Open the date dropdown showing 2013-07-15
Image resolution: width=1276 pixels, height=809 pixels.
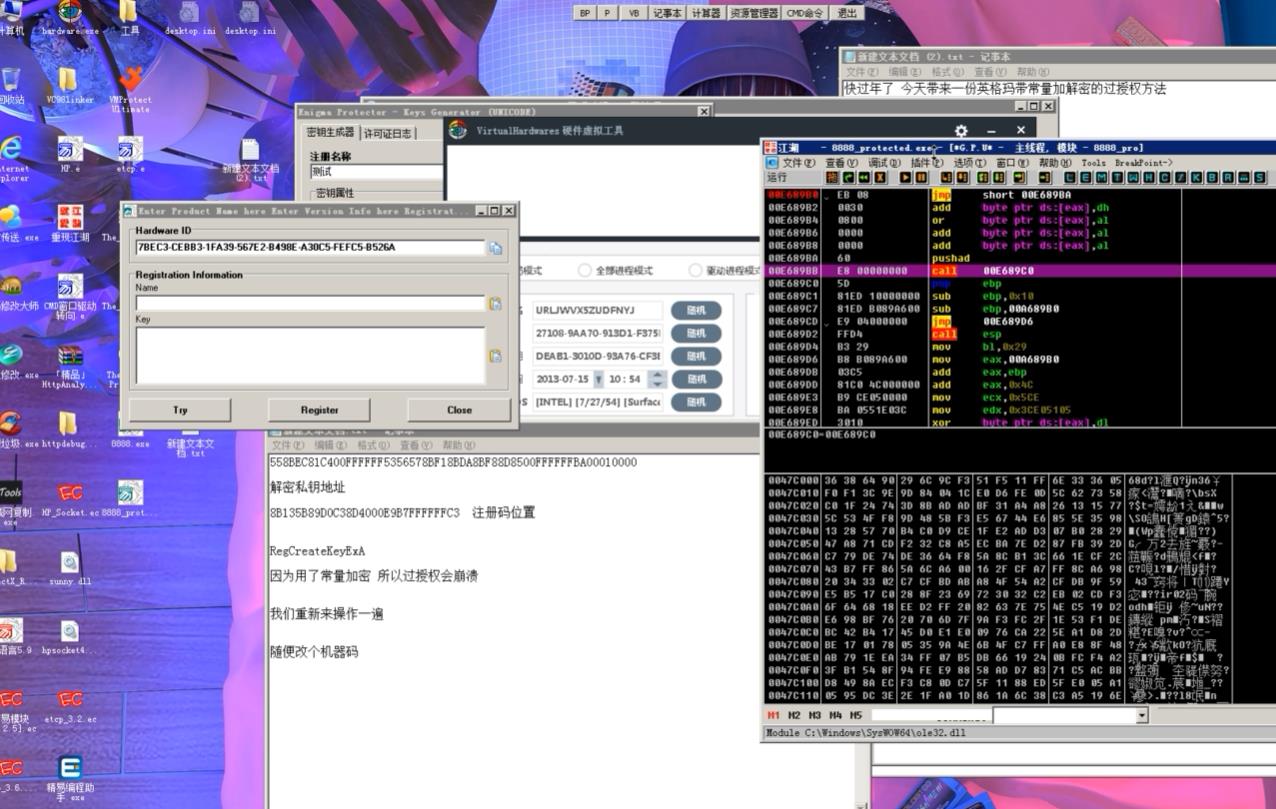(598, 379)
